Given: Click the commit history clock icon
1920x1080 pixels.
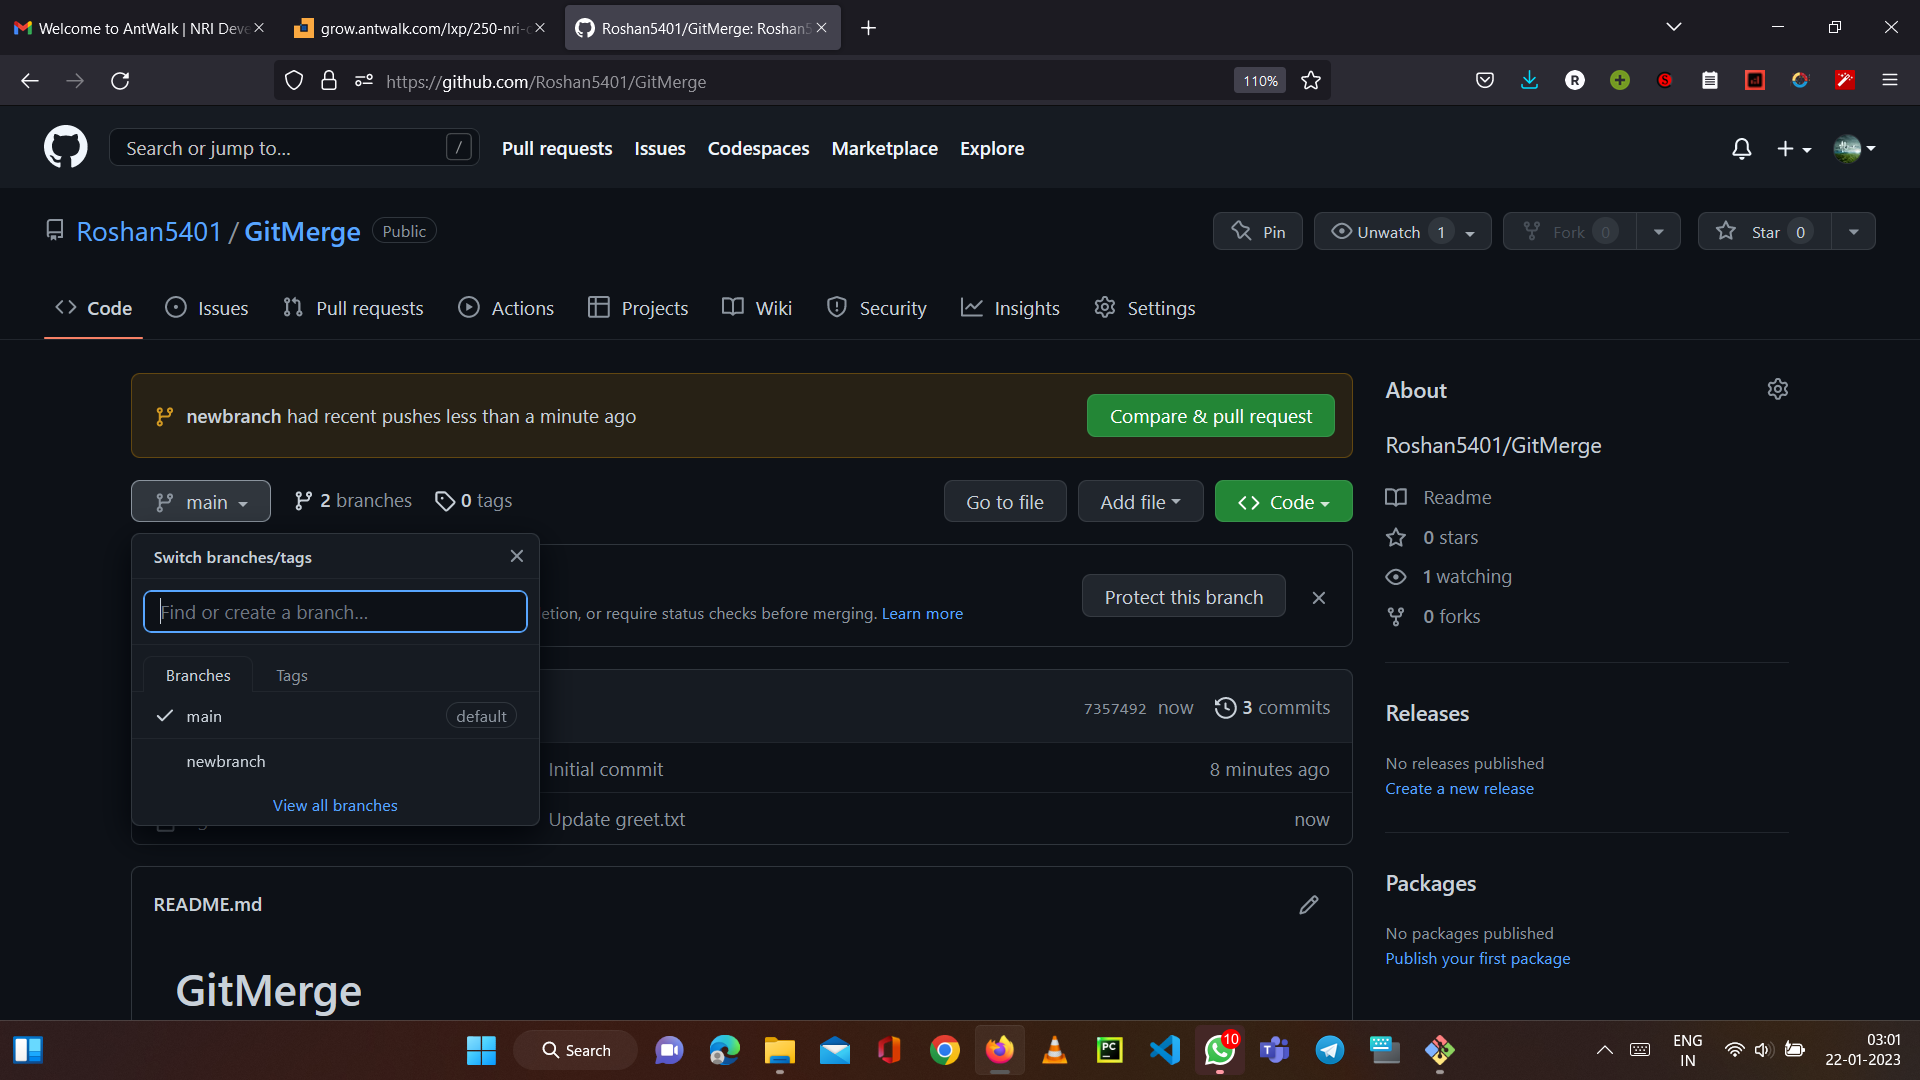Looking at the screenshot, I should pyautogui.click(x=1226, y=707).
